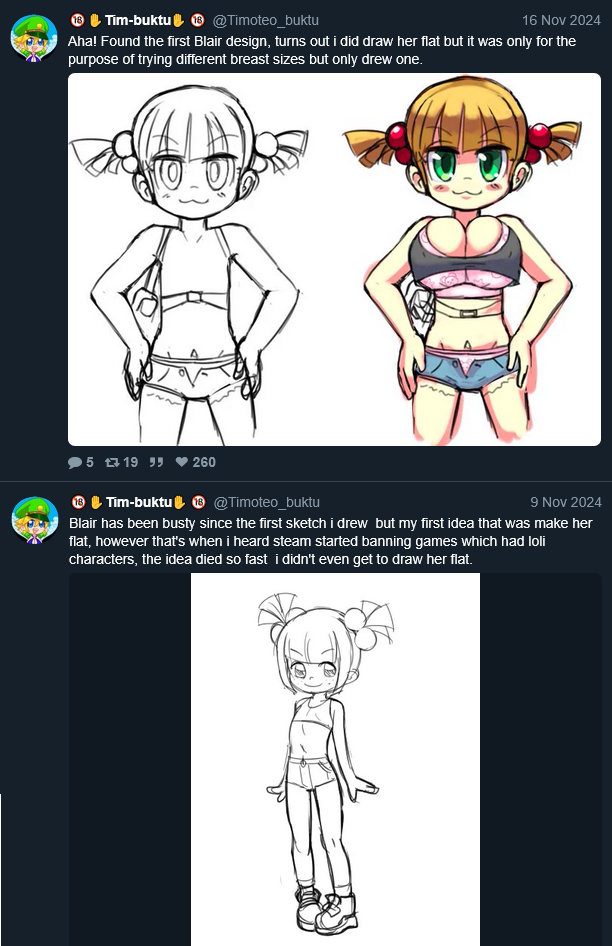Open the sketch image on the 9 Nov post

pos(336,760)
